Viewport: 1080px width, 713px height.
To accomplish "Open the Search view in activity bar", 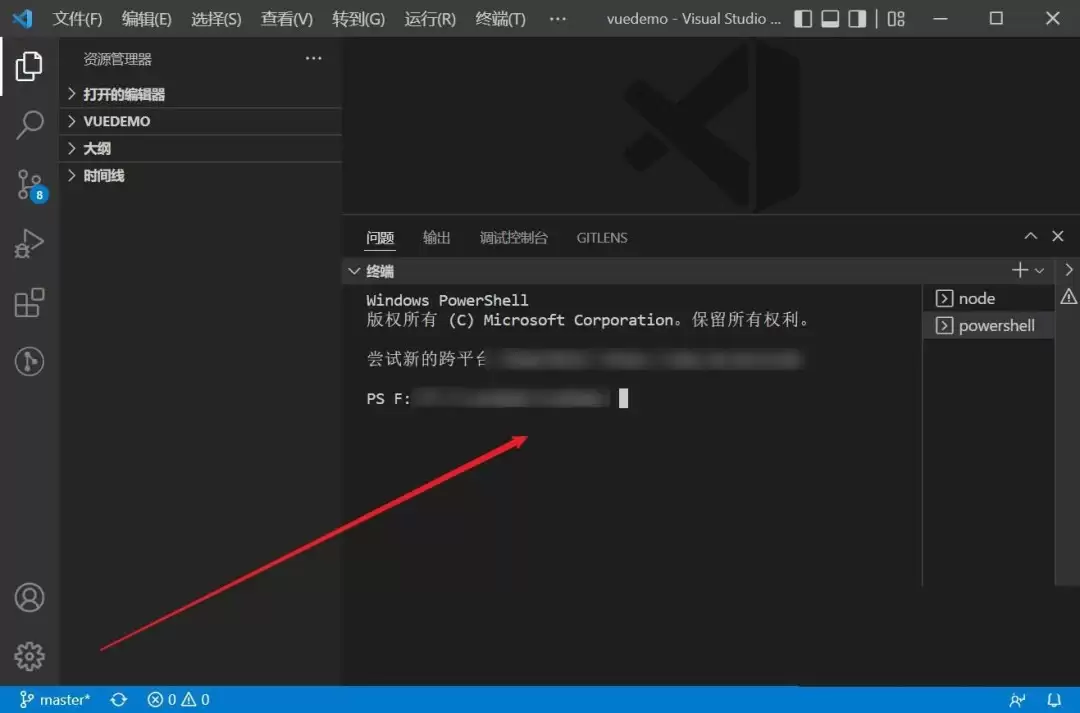I will (29, 125).
